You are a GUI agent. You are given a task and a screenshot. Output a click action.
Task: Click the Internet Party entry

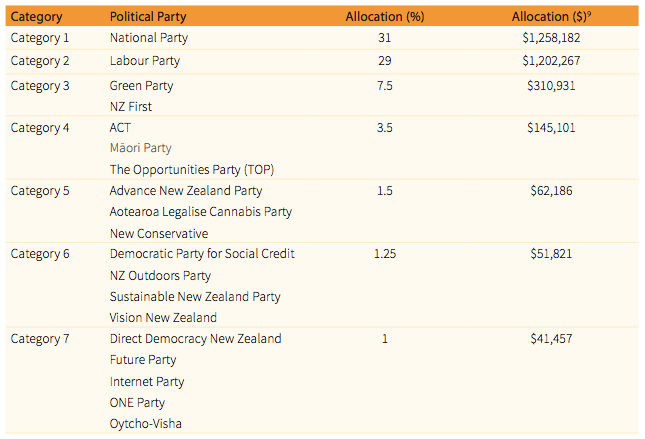(147, 381)
